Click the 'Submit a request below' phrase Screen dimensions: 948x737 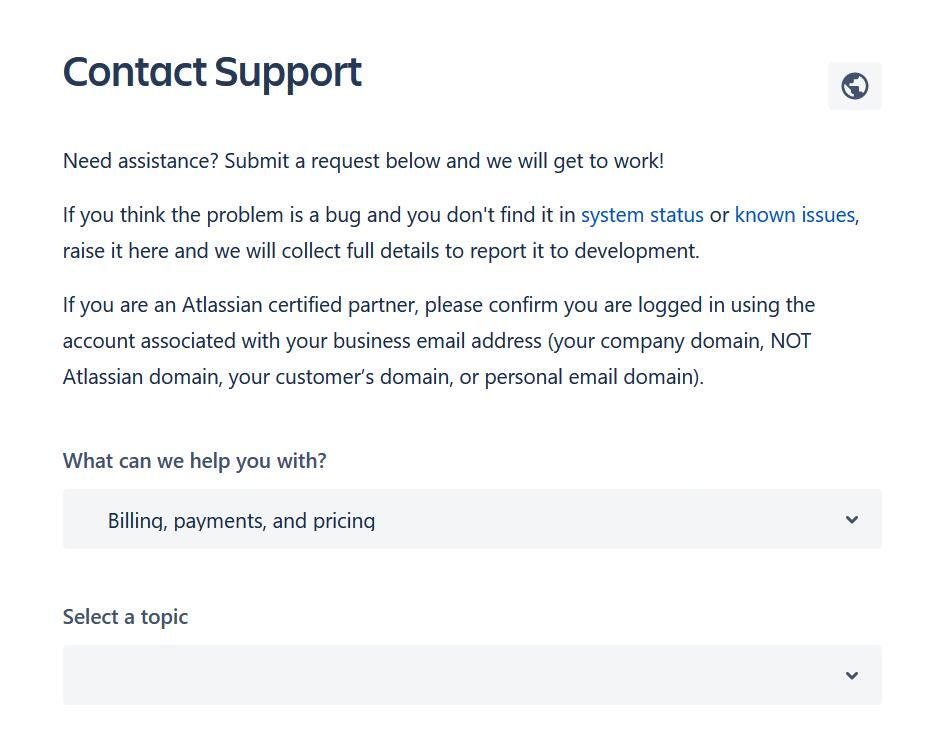coord(332,161)
